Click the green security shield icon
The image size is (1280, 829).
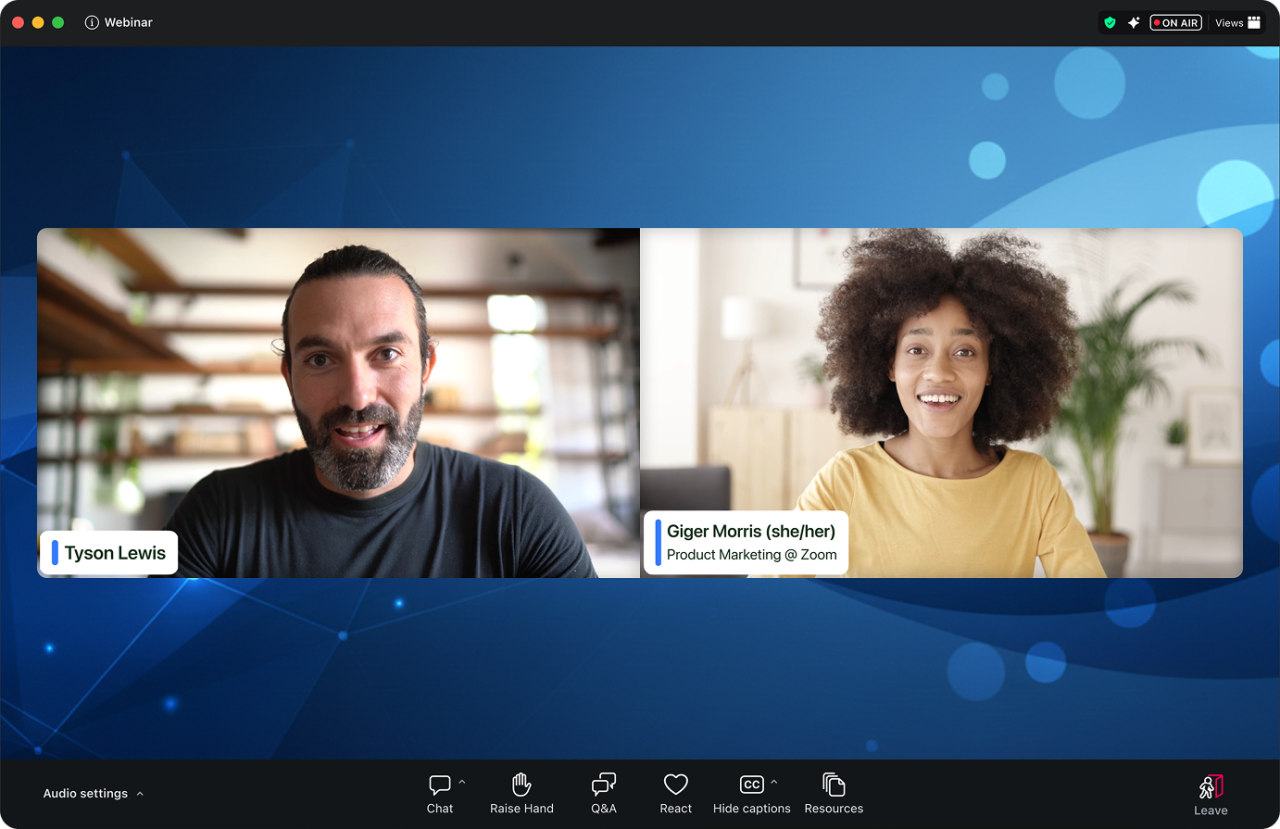click(1110, 23)
